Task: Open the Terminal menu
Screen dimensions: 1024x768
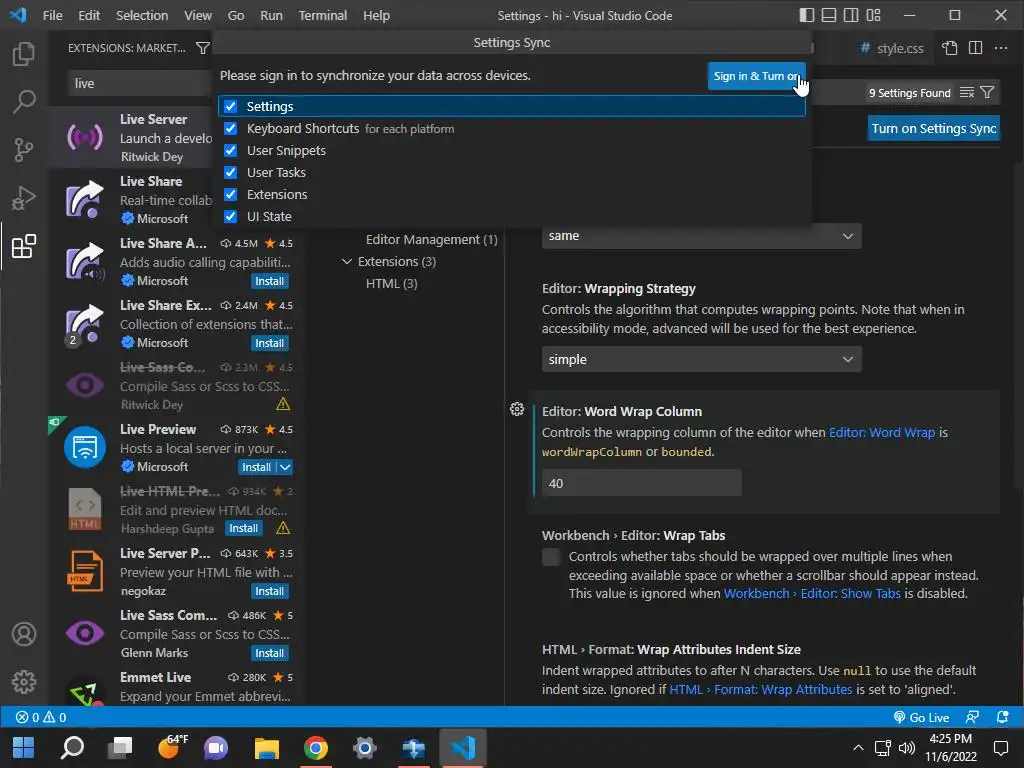Action: [x=323, y=15]
